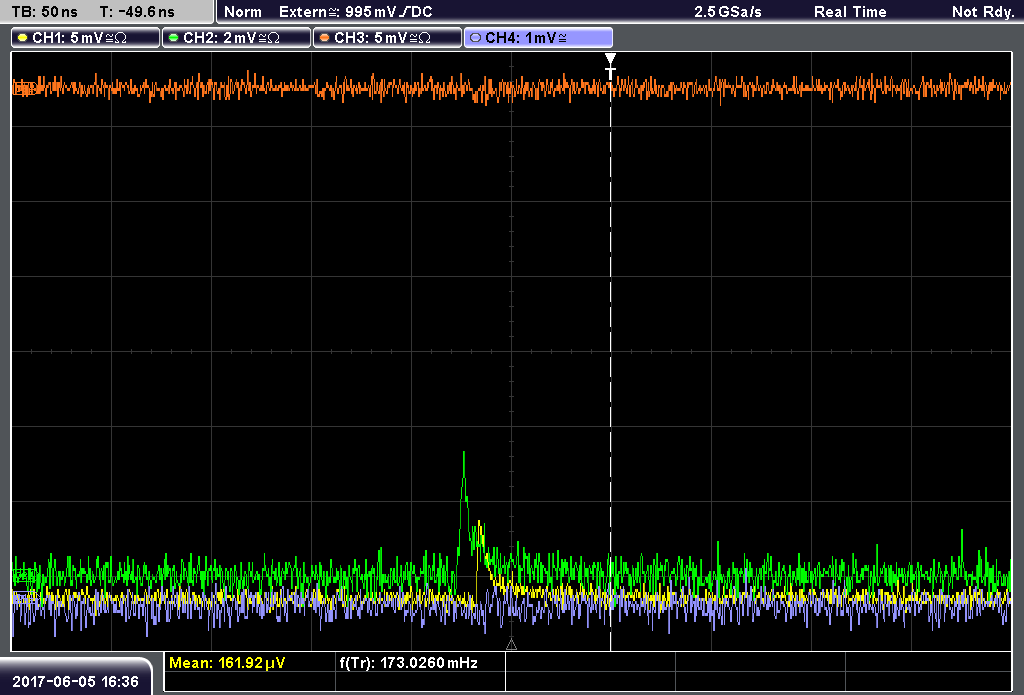Click the CH4 indicator circle

pos(475,38)
